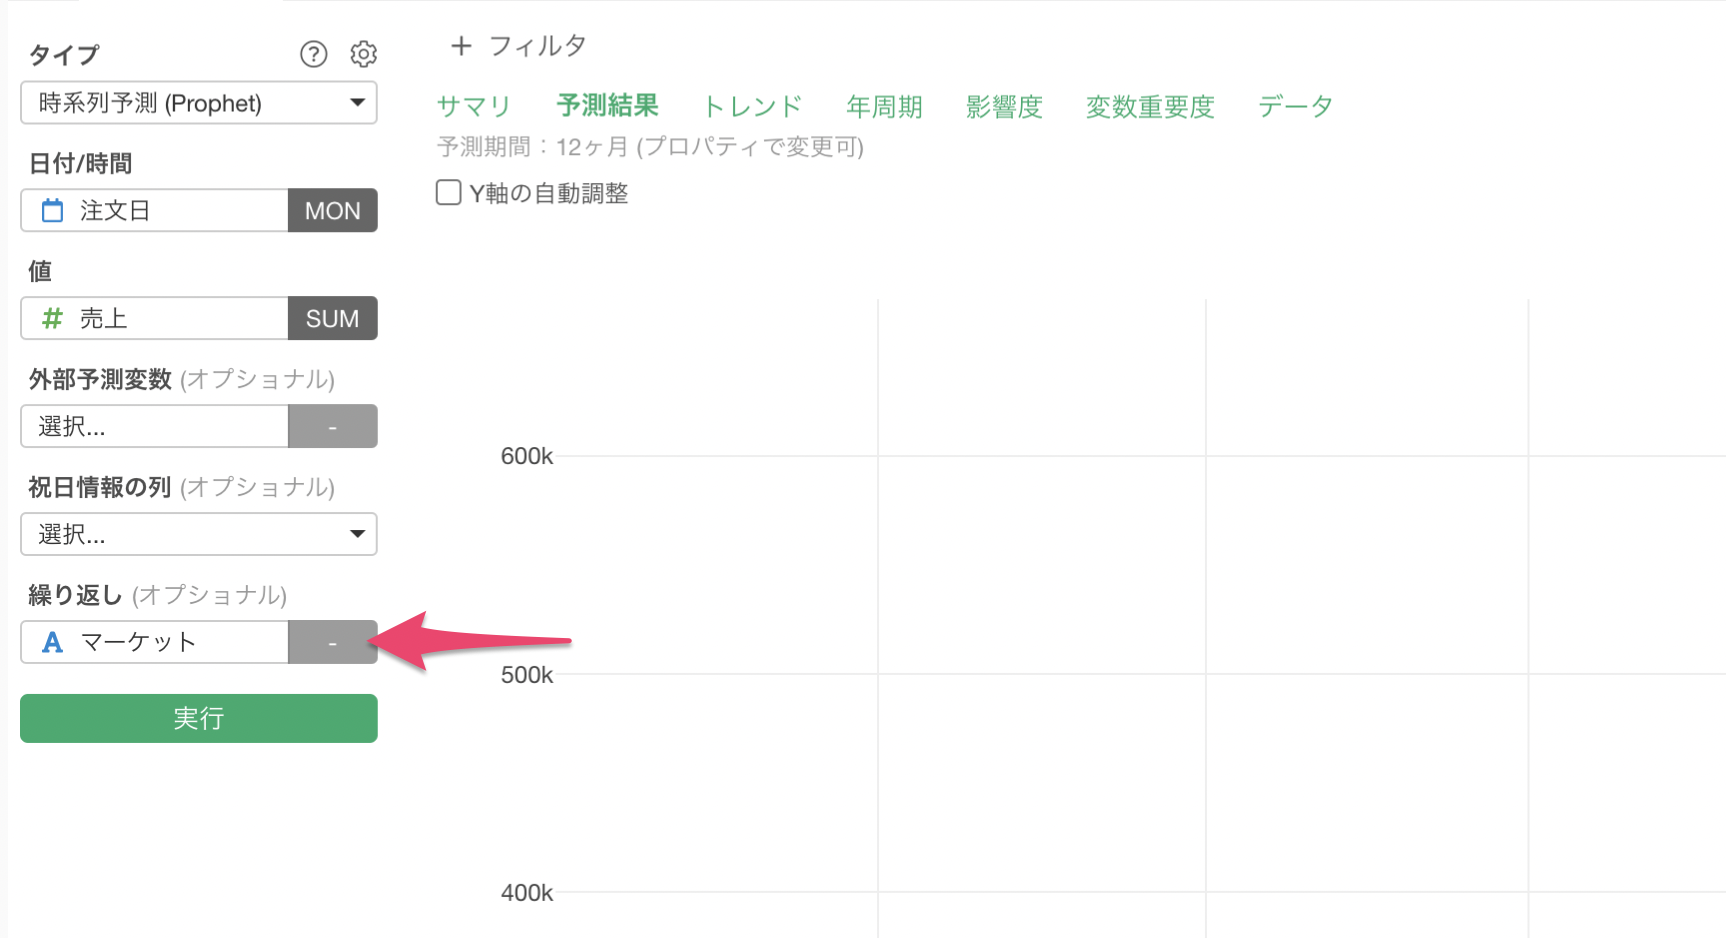Click the dash button next to マーケット
Viewport: 1726px width, 938px height.
pos(333,642)
